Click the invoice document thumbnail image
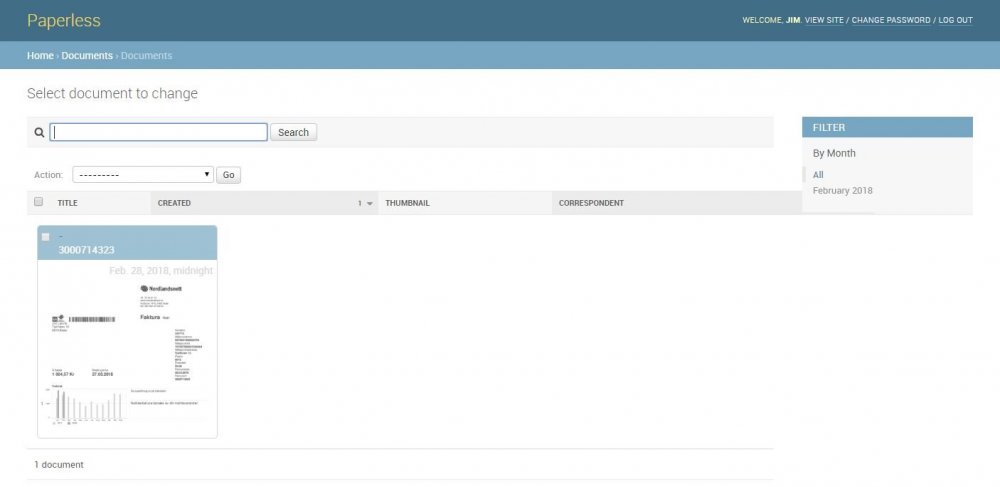This screenshot has height=487, width=1000. tap(128, 354)
